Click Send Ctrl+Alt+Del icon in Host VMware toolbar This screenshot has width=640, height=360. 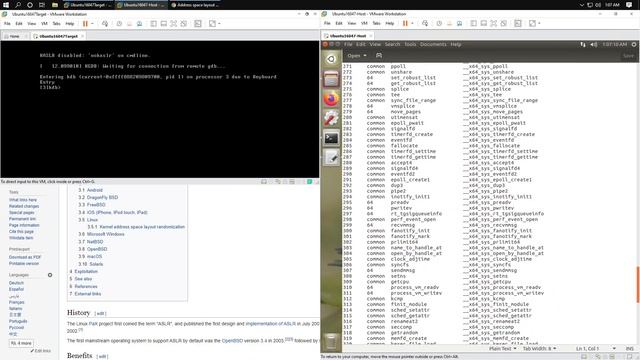coord(425,24)
